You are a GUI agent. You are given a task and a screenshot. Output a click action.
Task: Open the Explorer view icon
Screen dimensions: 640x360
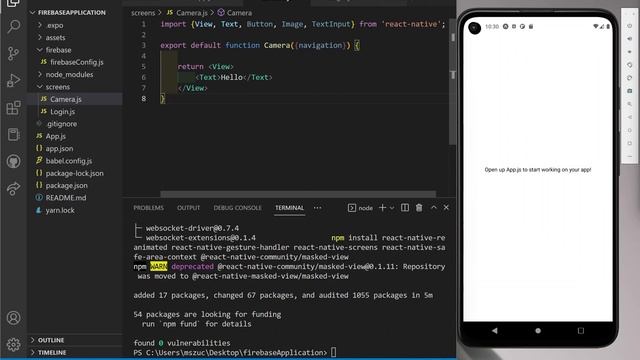[x=13, y=3]
